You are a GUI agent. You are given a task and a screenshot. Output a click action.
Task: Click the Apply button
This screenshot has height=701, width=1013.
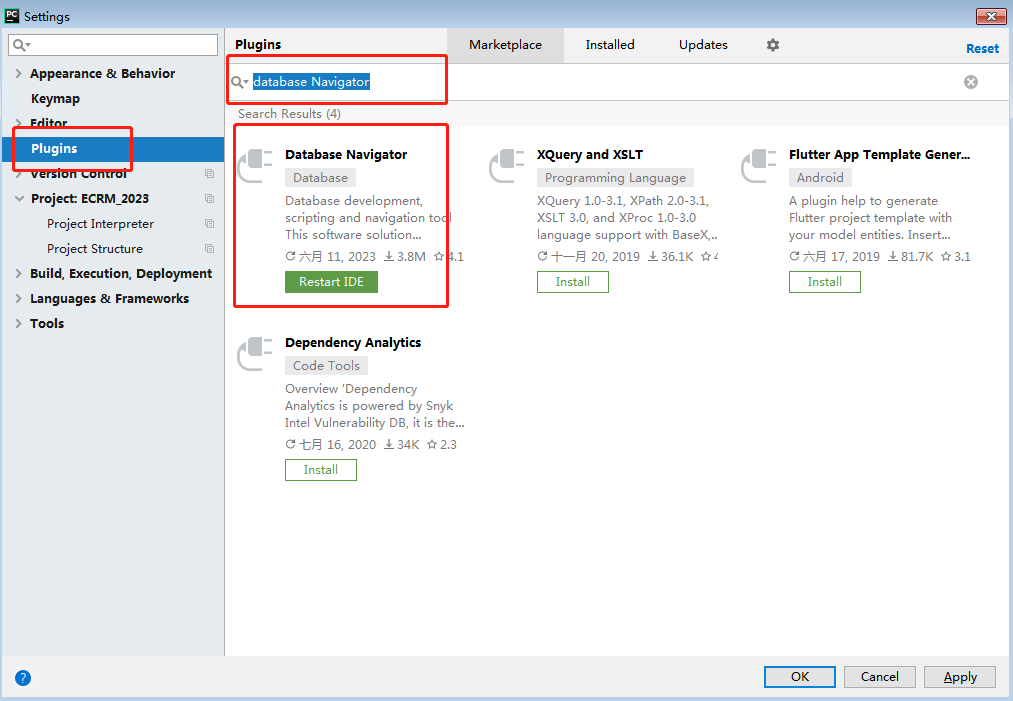959,676
